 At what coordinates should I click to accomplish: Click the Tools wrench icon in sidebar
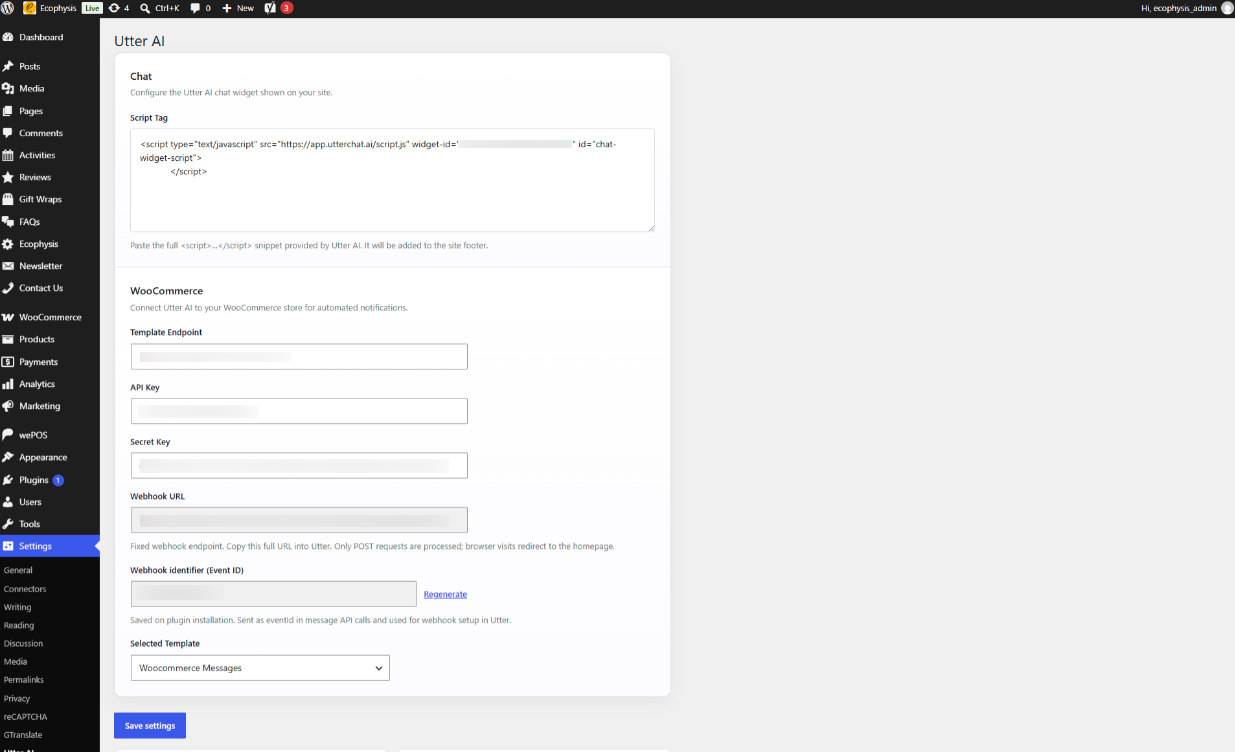(x=9, y=524)
